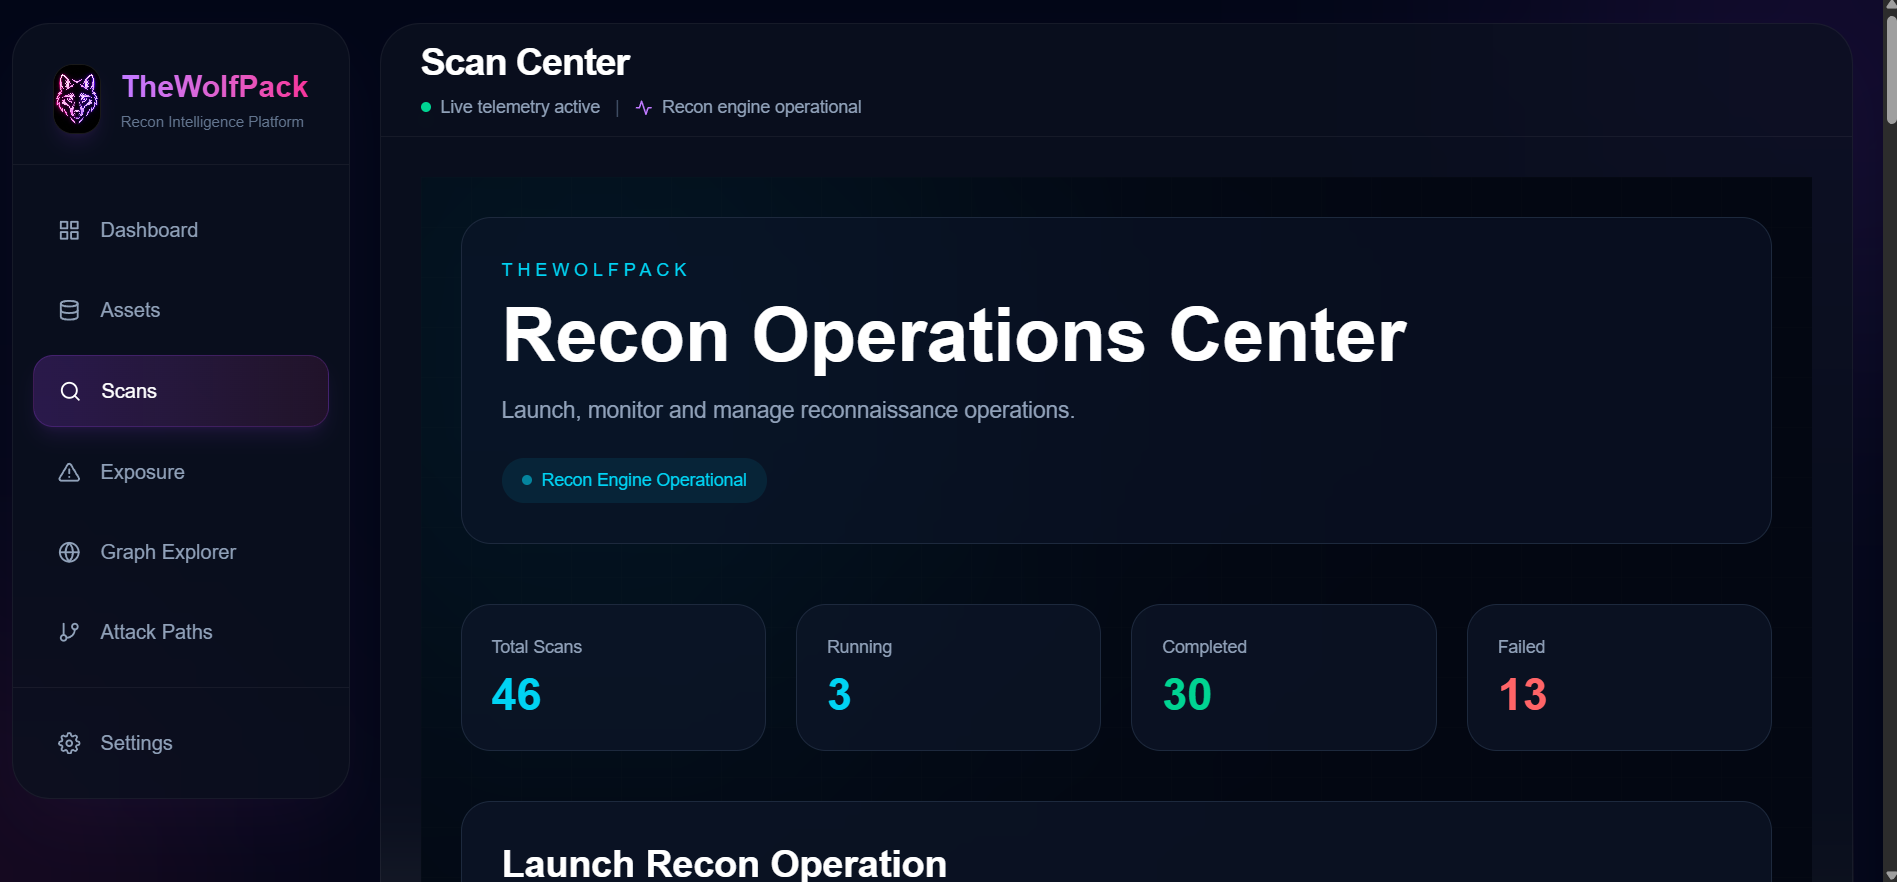
Task: Click 'Live telemetry active' status text
Action: coord(520,107)
